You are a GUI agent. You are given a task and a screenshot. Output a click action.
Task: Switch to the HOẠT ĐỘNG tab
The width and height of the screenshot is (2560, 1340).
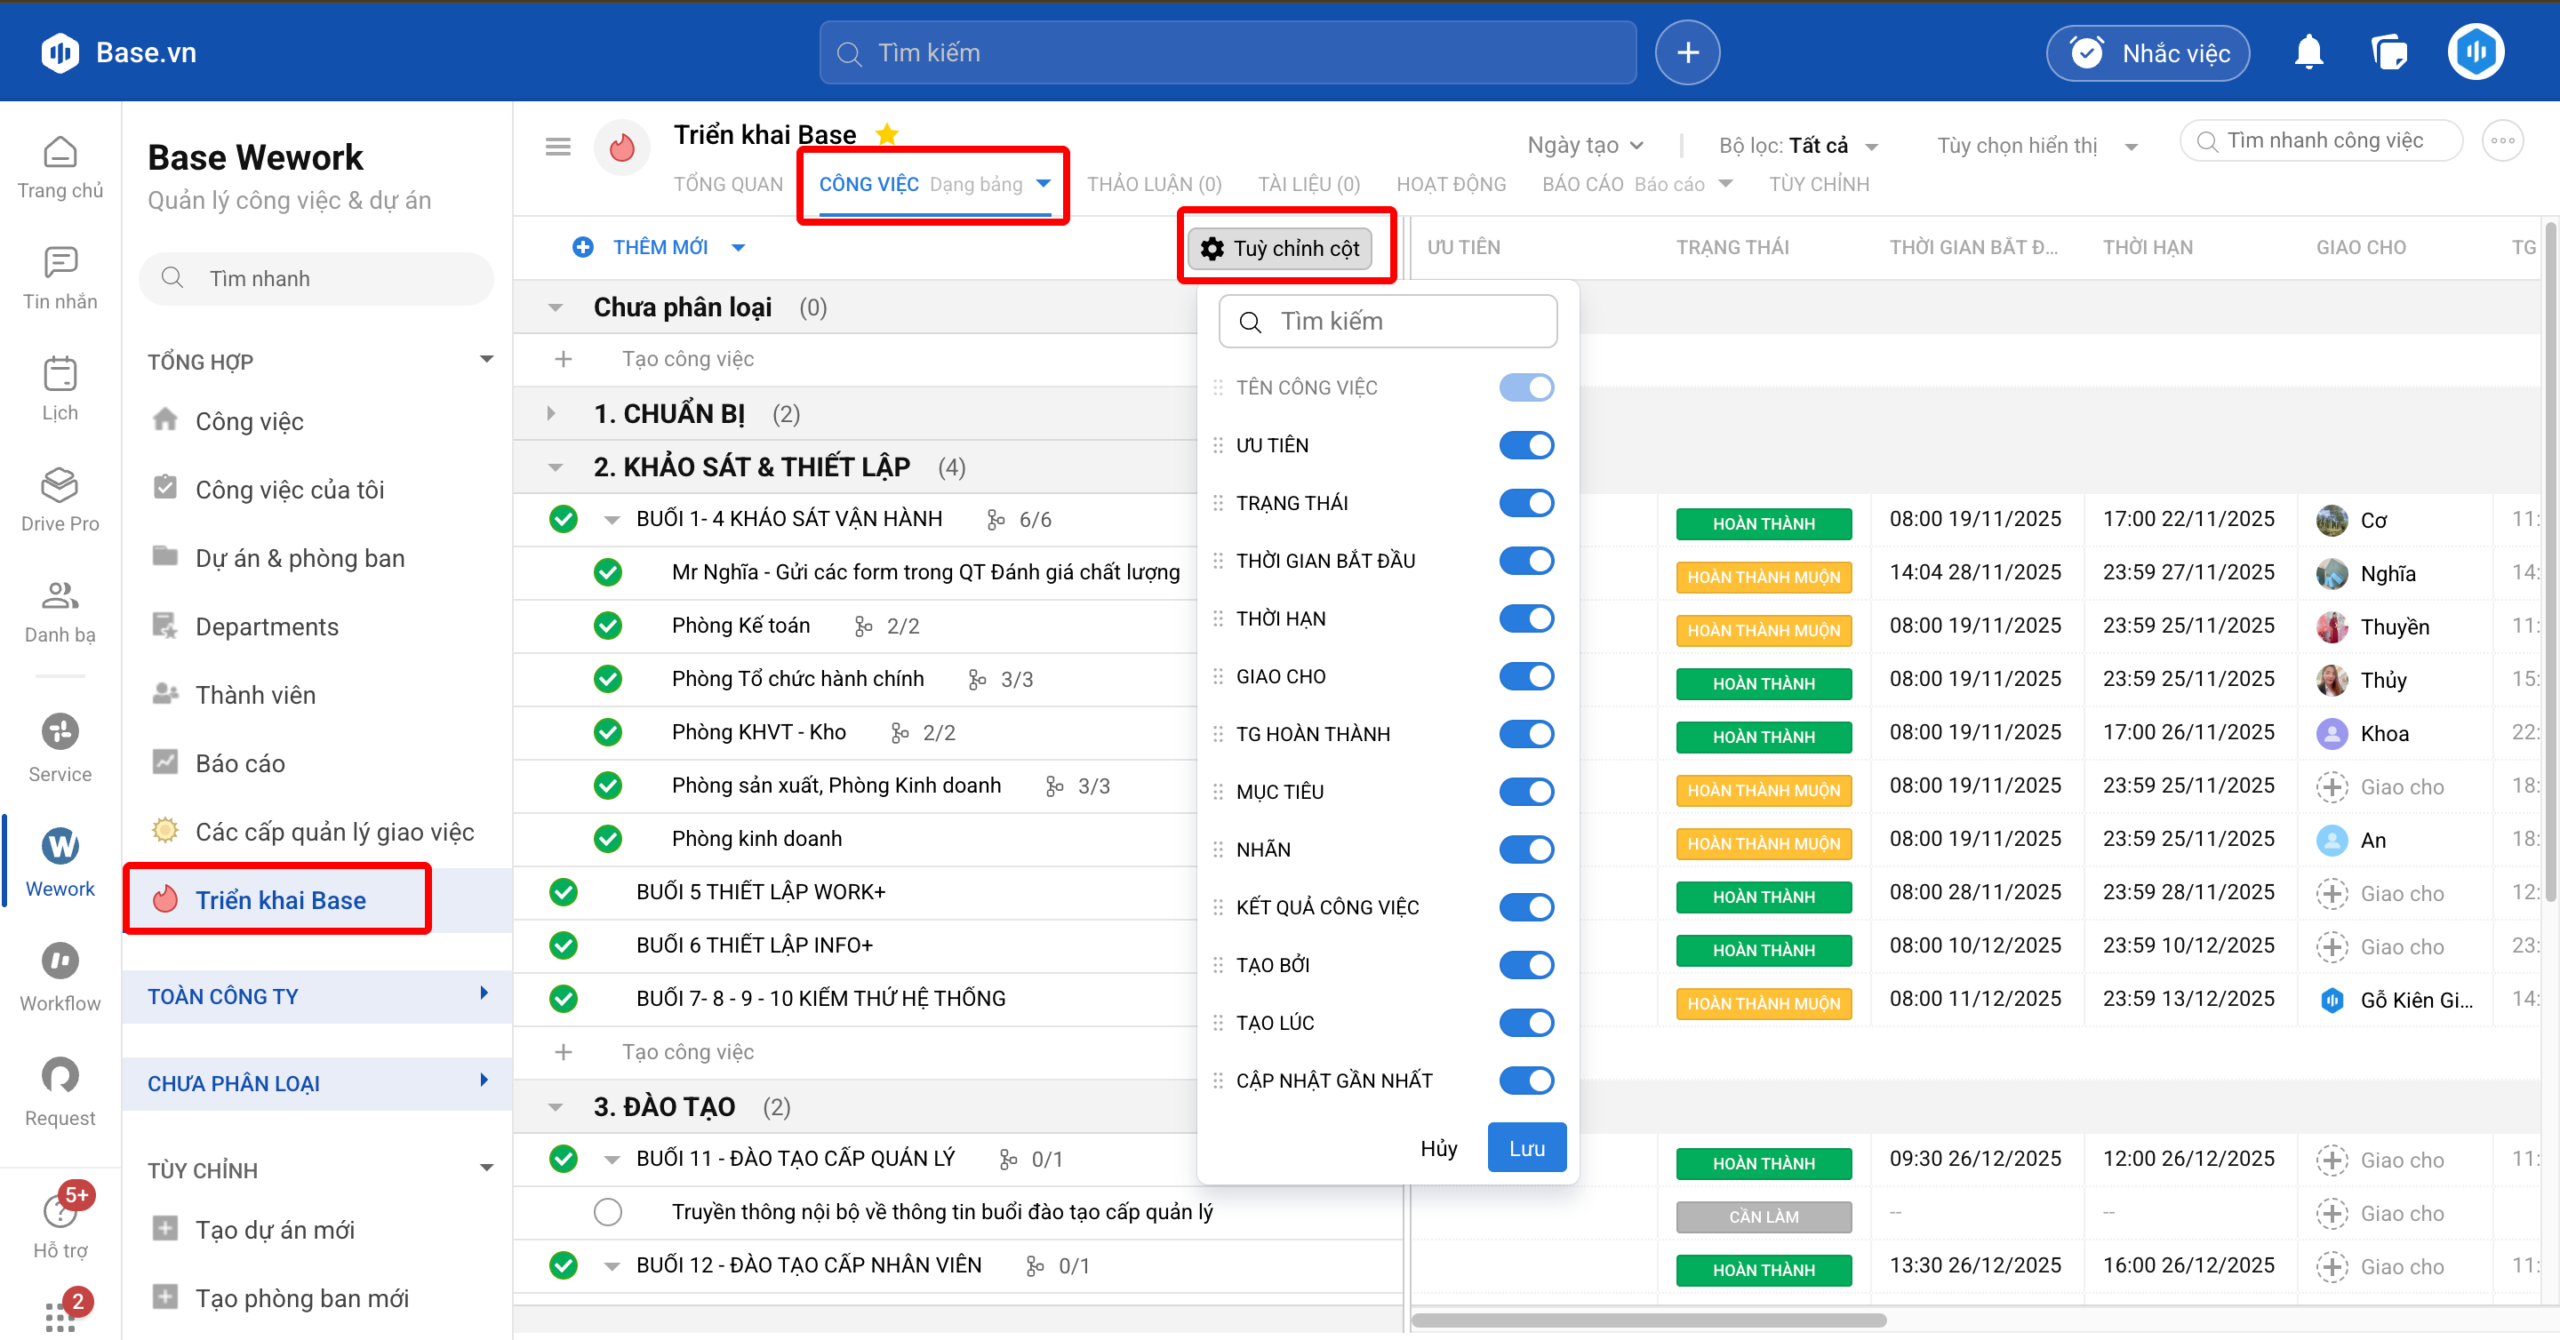tap(1450, 184)
